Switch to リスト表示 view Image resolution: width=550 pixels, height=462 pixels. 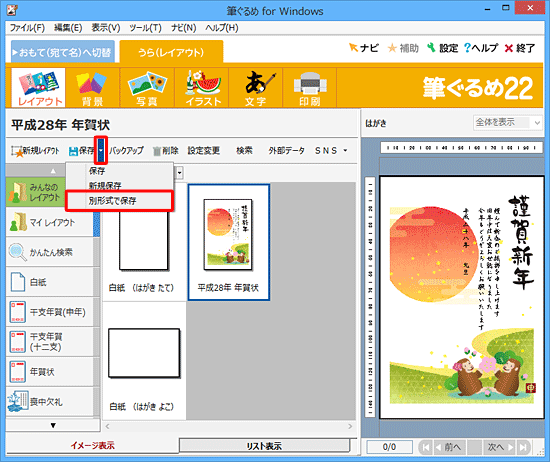point(264,446)
